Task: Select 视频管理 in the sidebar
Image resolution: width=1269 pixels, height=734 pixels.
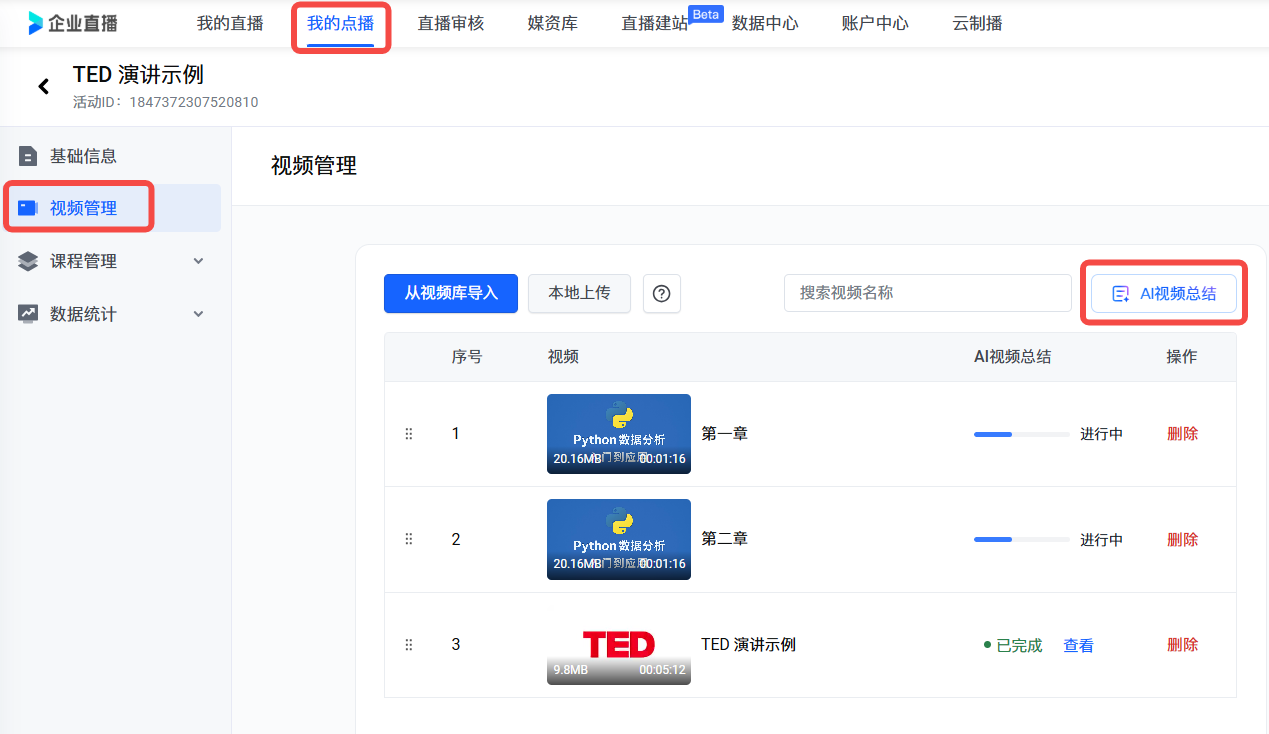Action: [83, 208]
